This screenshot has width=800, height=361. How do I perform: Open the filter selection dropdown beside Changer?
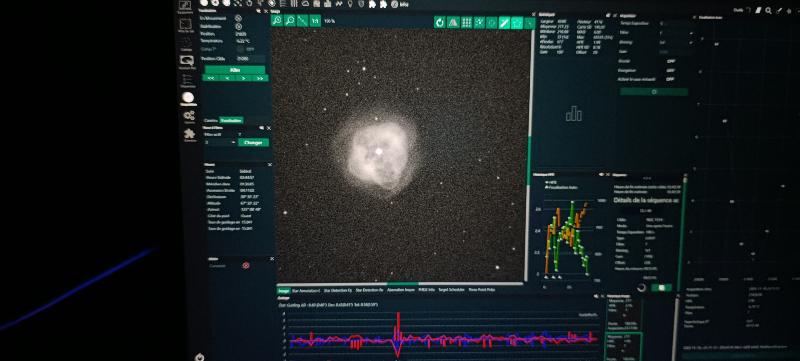220,143
